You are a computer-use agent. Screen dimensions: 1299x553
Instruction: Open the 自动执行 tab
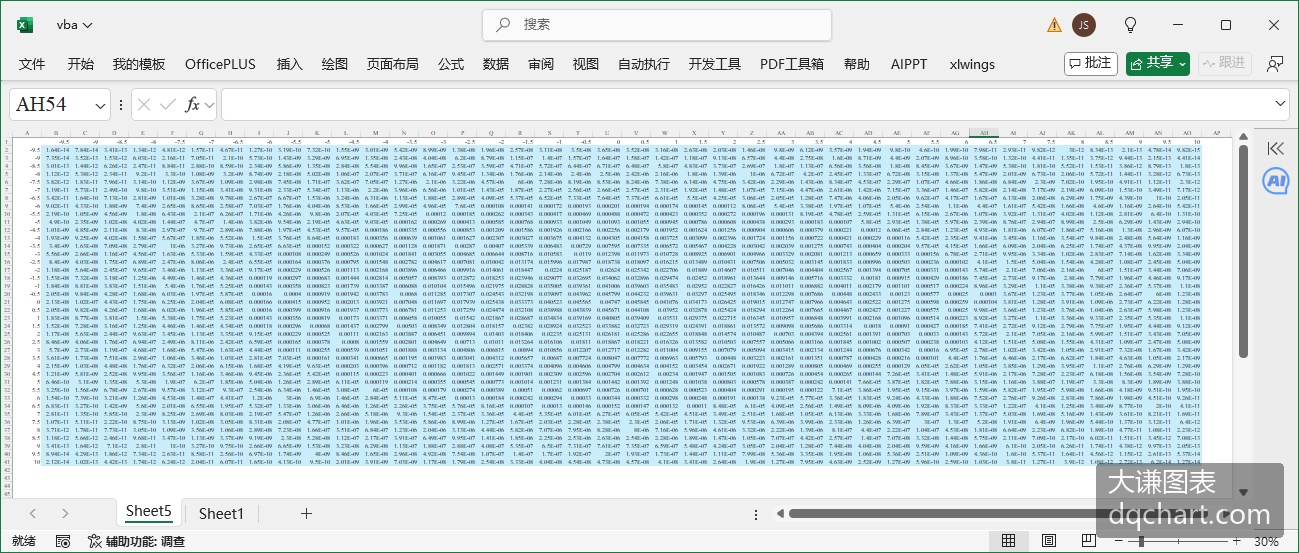644,64
